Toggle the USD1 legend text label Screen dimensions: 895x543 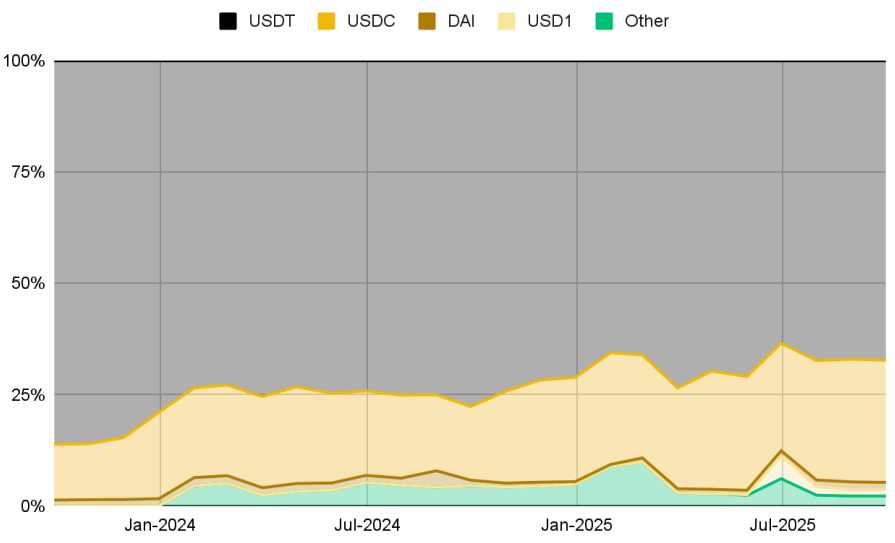[549, 21]
